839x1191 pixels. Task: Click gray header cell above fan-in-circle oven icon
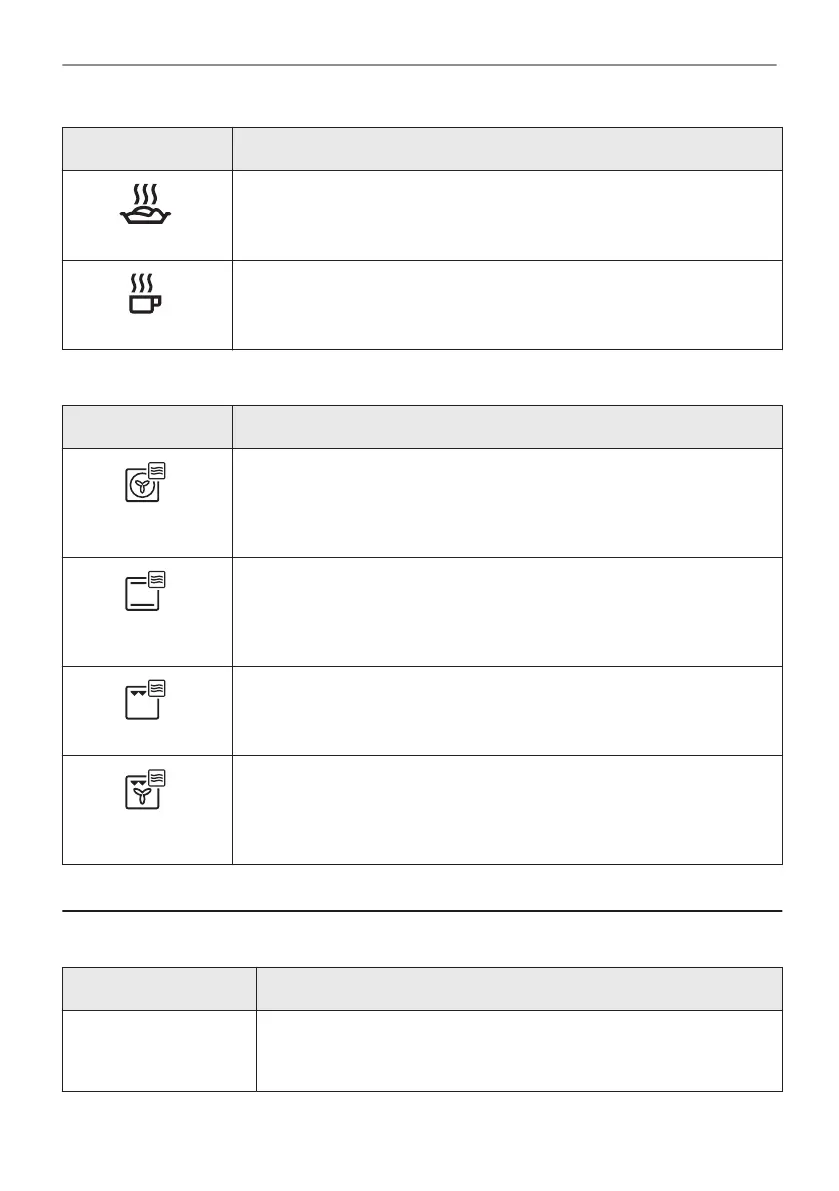click(x=147, y=427)
